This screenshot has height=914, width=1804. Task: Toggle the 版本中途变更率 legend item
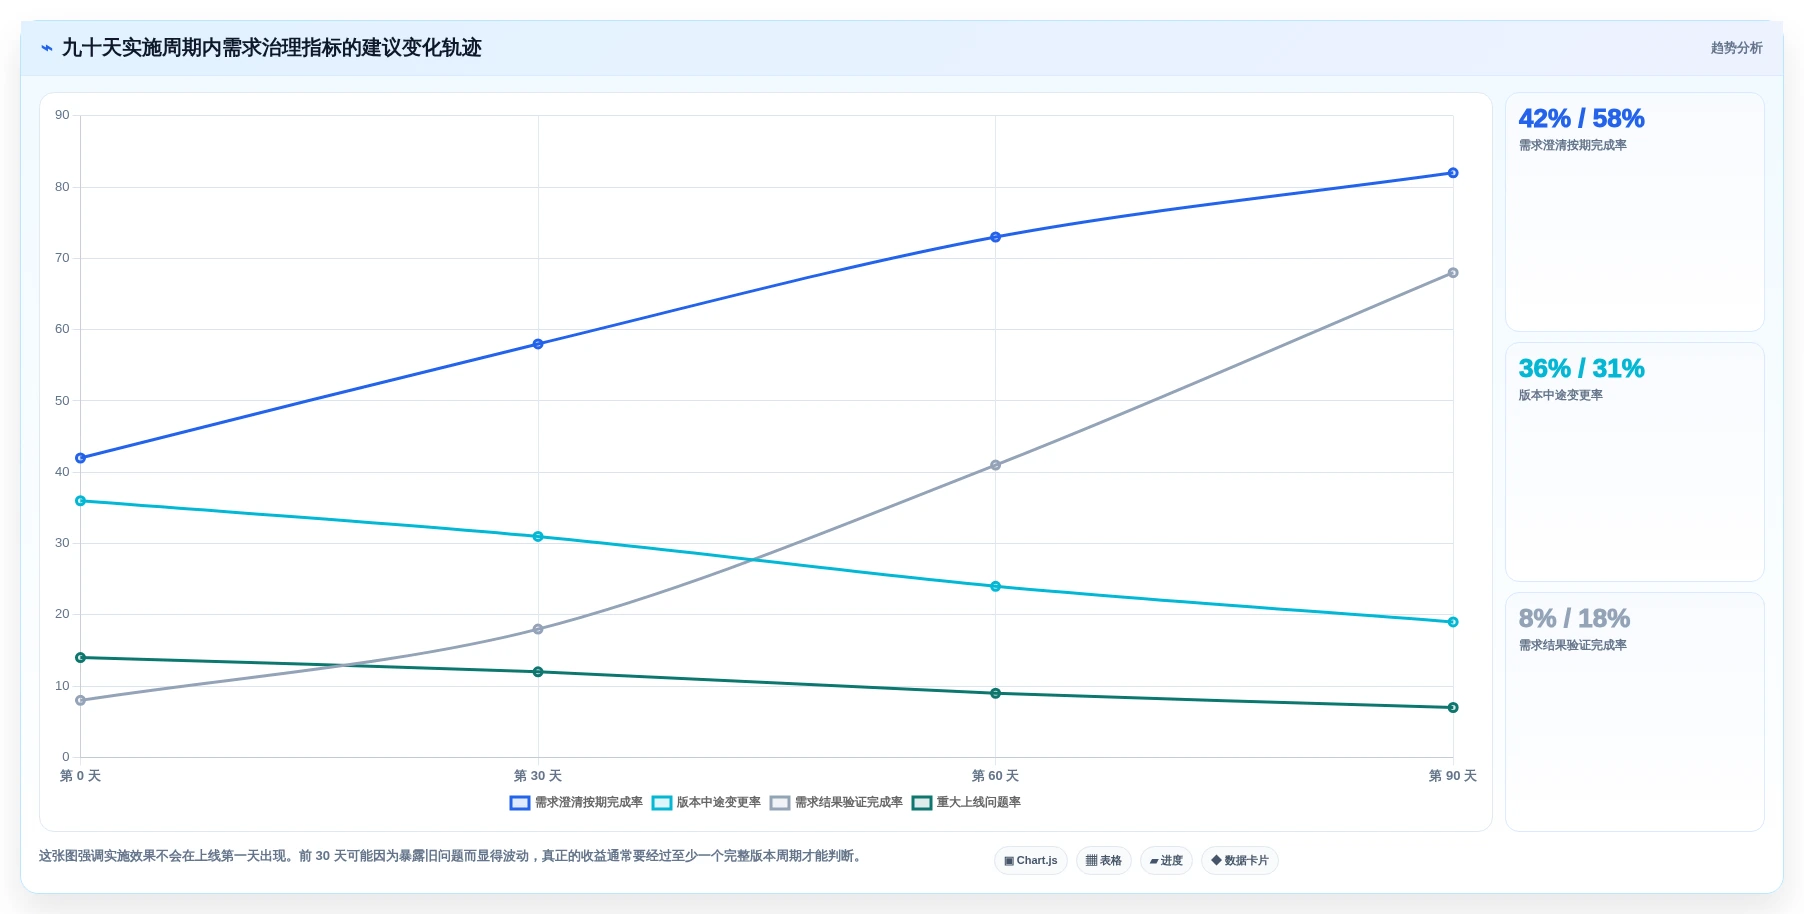706,802
